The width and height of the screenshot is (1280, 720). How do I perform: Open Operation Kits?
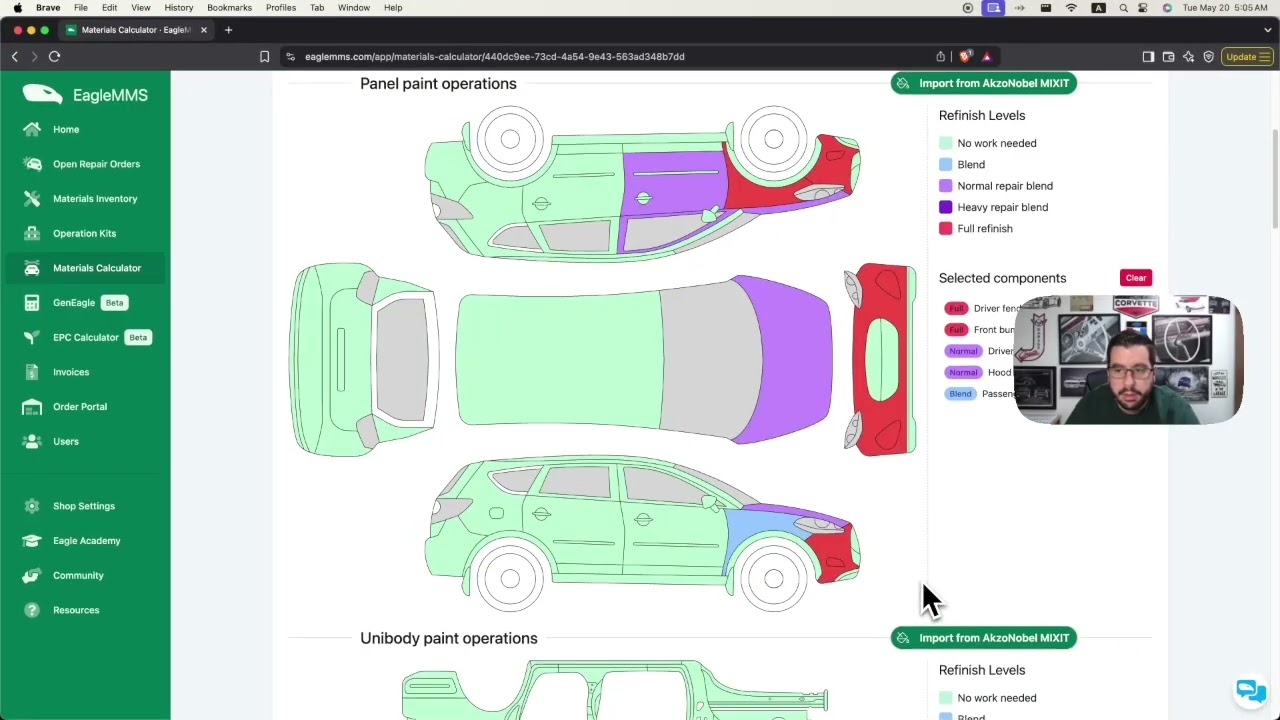pos(85,233)
